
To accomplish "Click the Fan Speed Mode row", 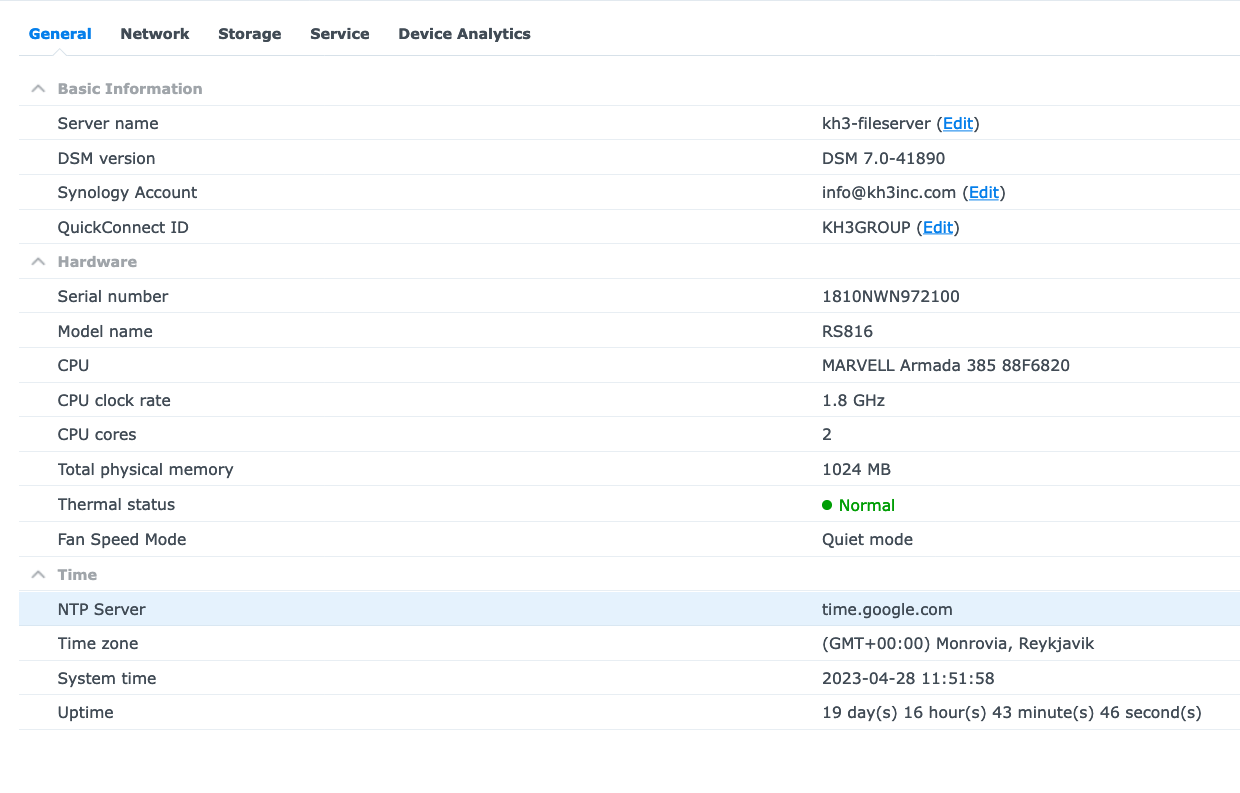I will pyautogui.click(x=629, y=539).
